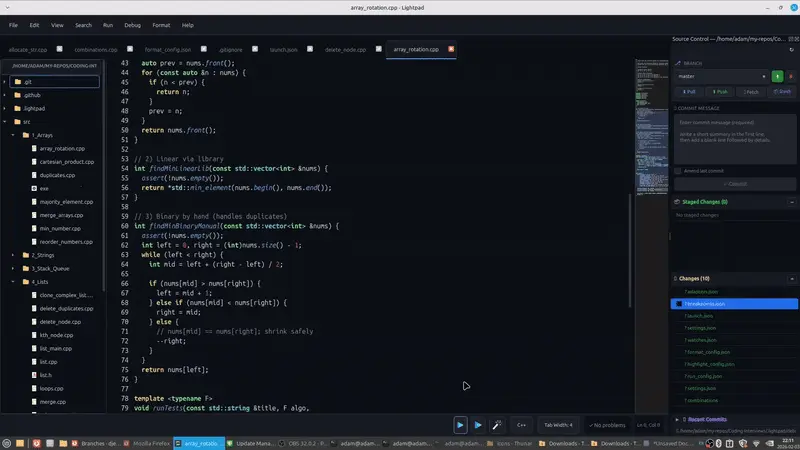
Task: Open the master branch dropdown
Action: click(721, 77)
